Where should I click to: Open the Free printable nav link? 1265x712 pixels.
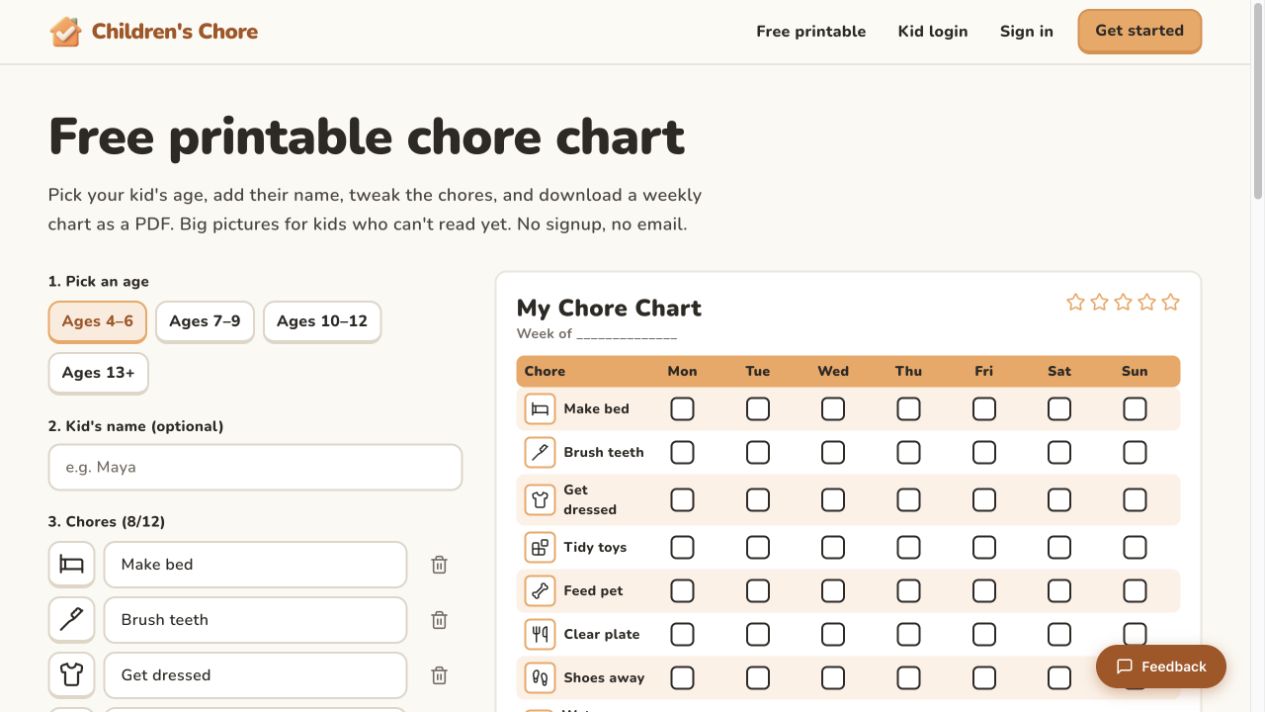pos(811,31)
